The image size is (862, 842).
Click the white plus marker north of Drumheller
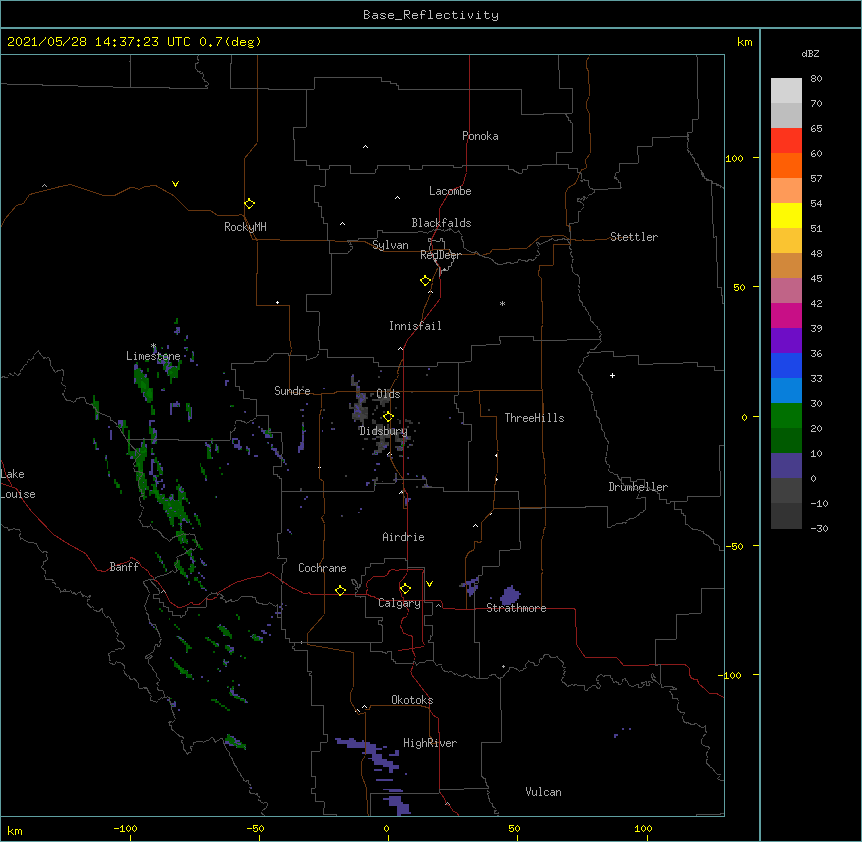coord(612,375)
